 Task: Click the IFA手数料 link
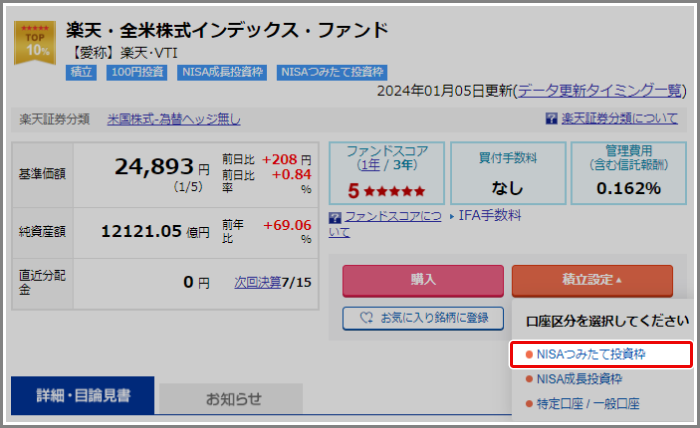[x=490, y=216]
